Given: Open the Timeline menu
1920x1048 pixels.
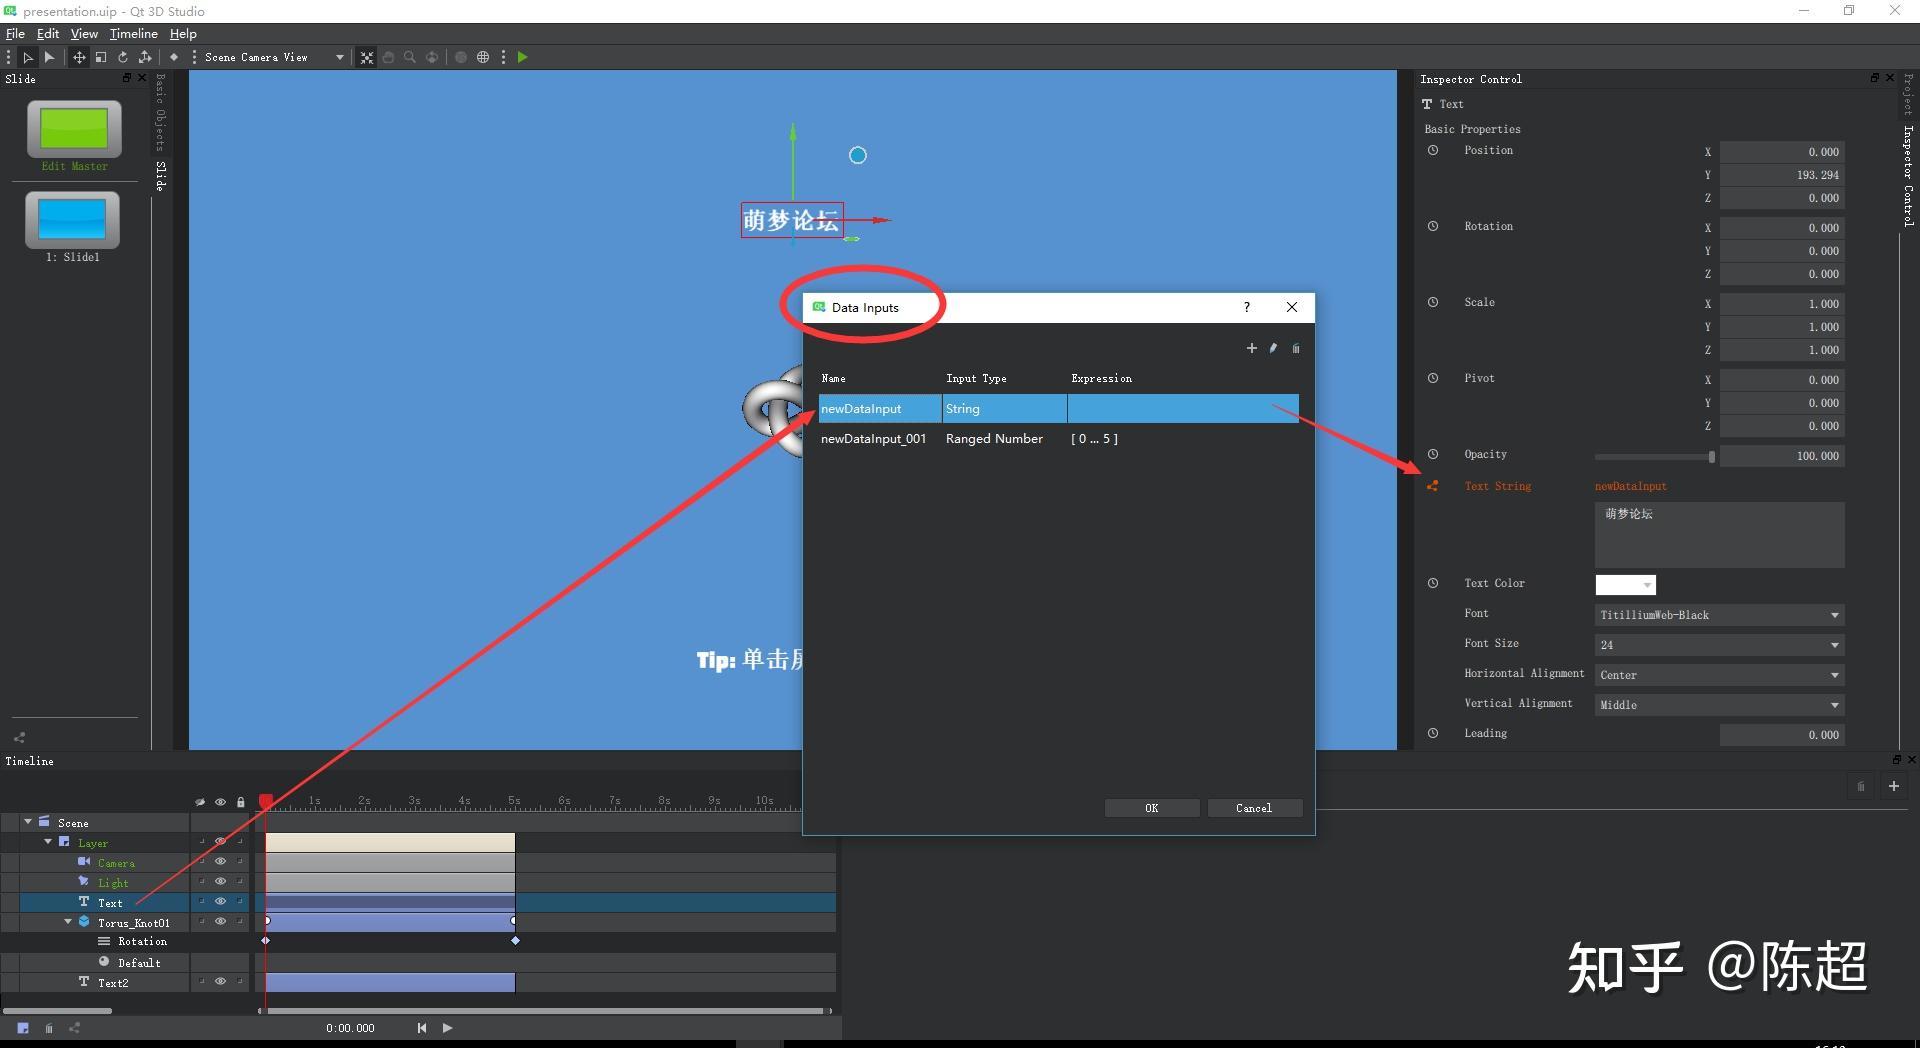Looking at the screenshot, I should tap(133, 33).
